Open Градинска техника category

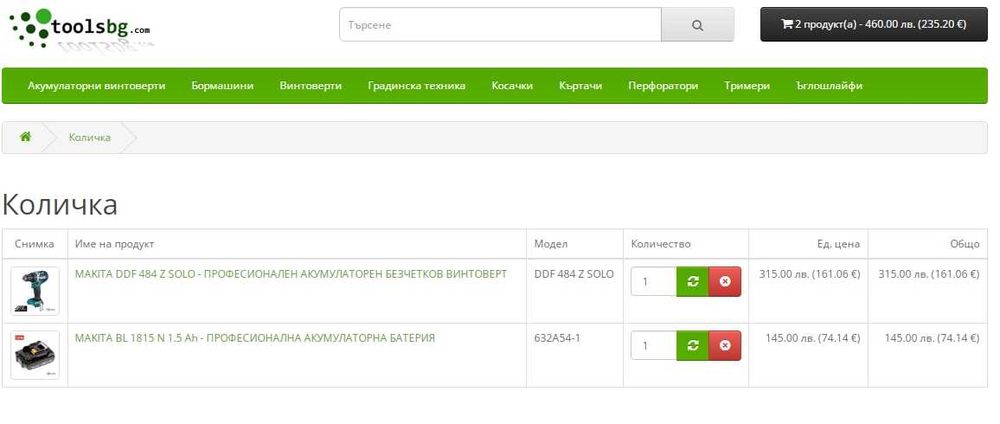(x=416, y=85)
